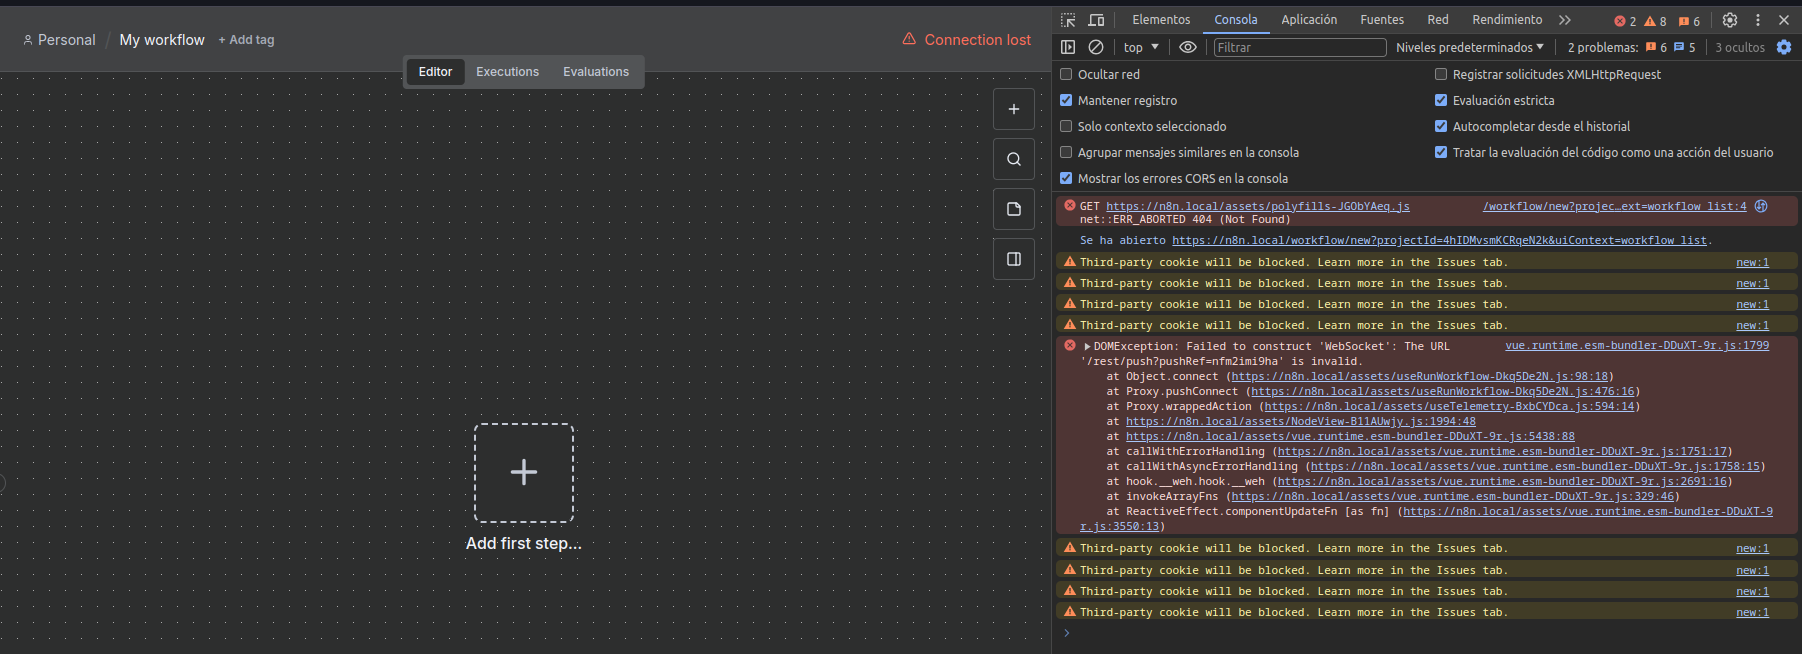Clear the console with the clear icon
The height and width of the screenshot is (654, 1802).
[x=1096, y=47]
